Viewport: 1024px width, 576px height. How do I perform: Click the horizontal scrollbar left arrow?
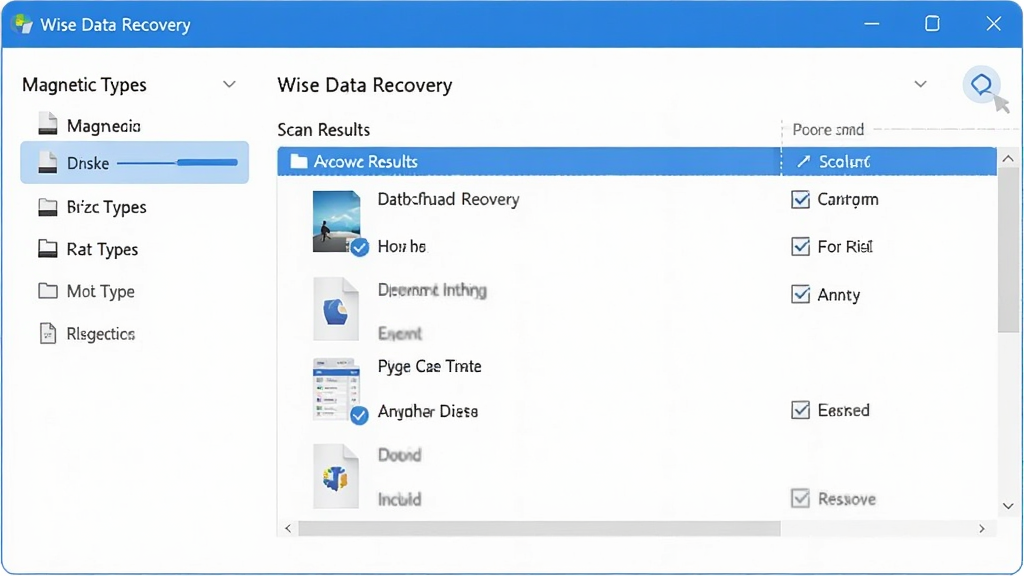coord(288,528)
